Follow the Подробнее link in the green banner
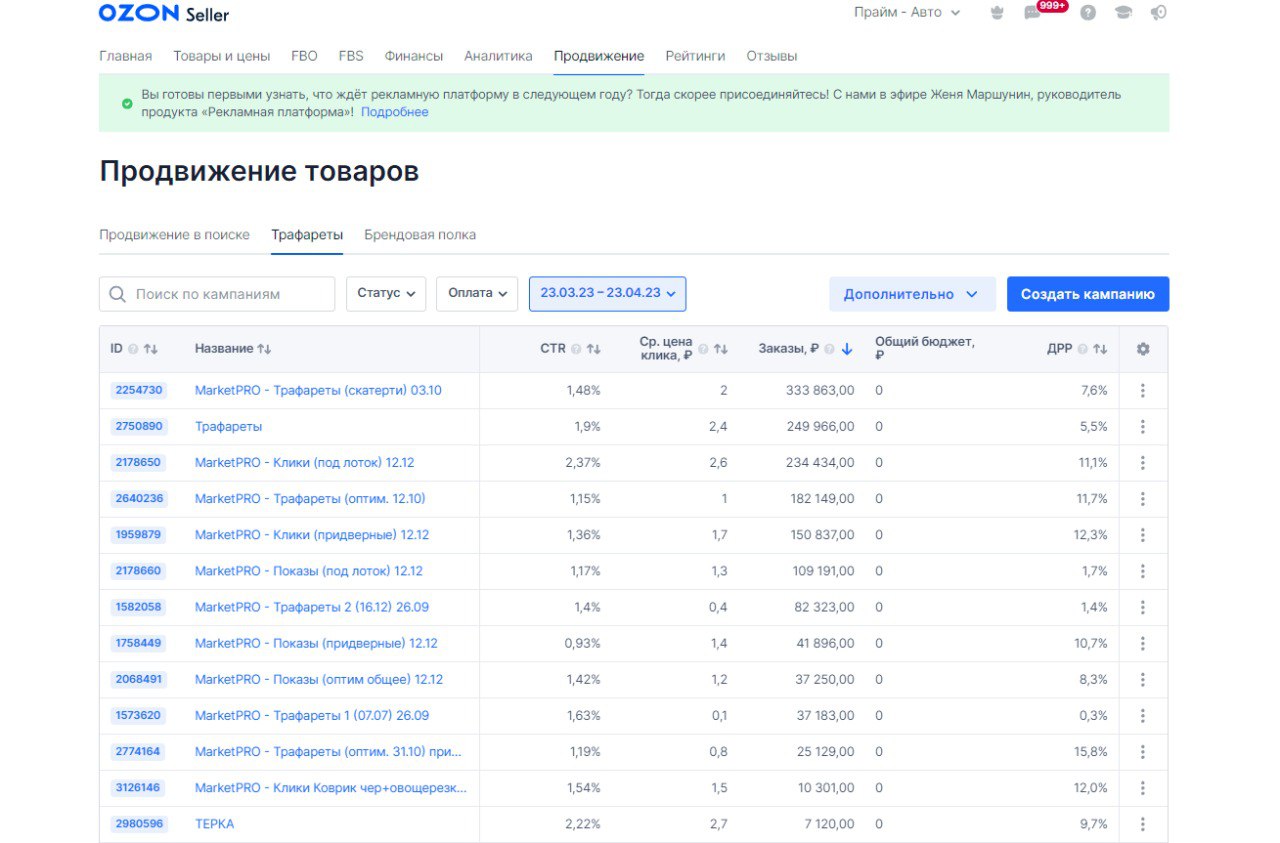 (395, 112)
